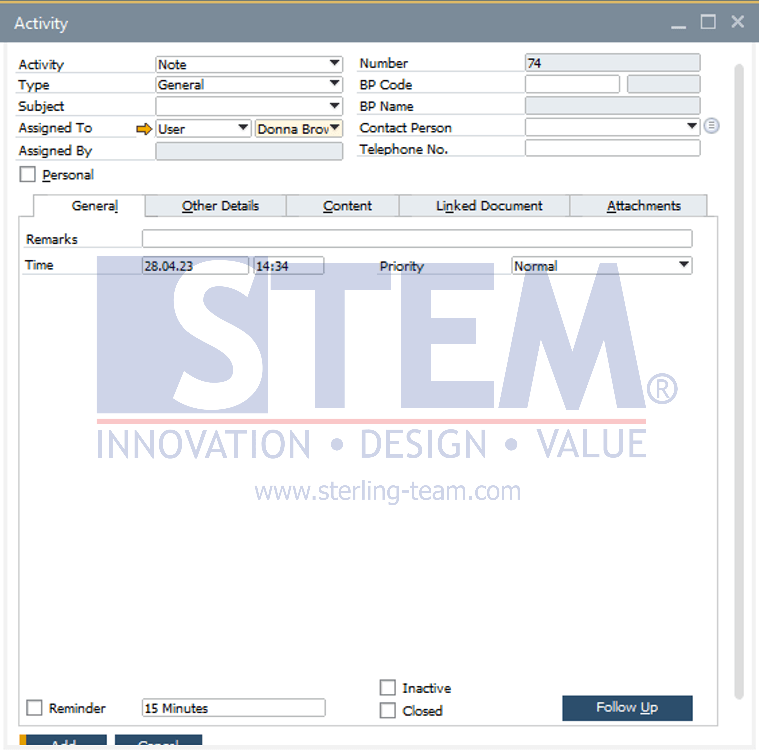Click into the Remarks field
759x751 pixels.
click(417, 238)
